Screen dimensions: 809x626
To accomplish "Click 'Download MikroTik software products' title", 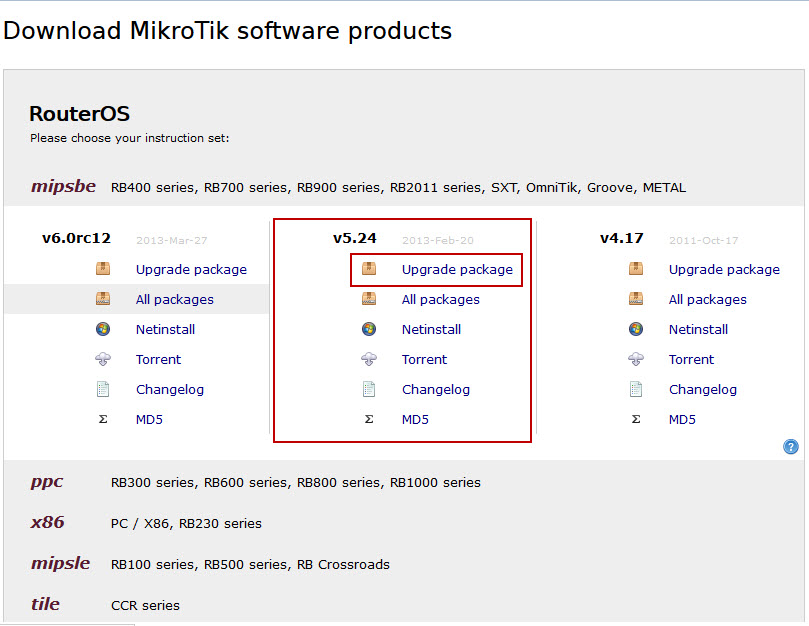I will (228, 31).
